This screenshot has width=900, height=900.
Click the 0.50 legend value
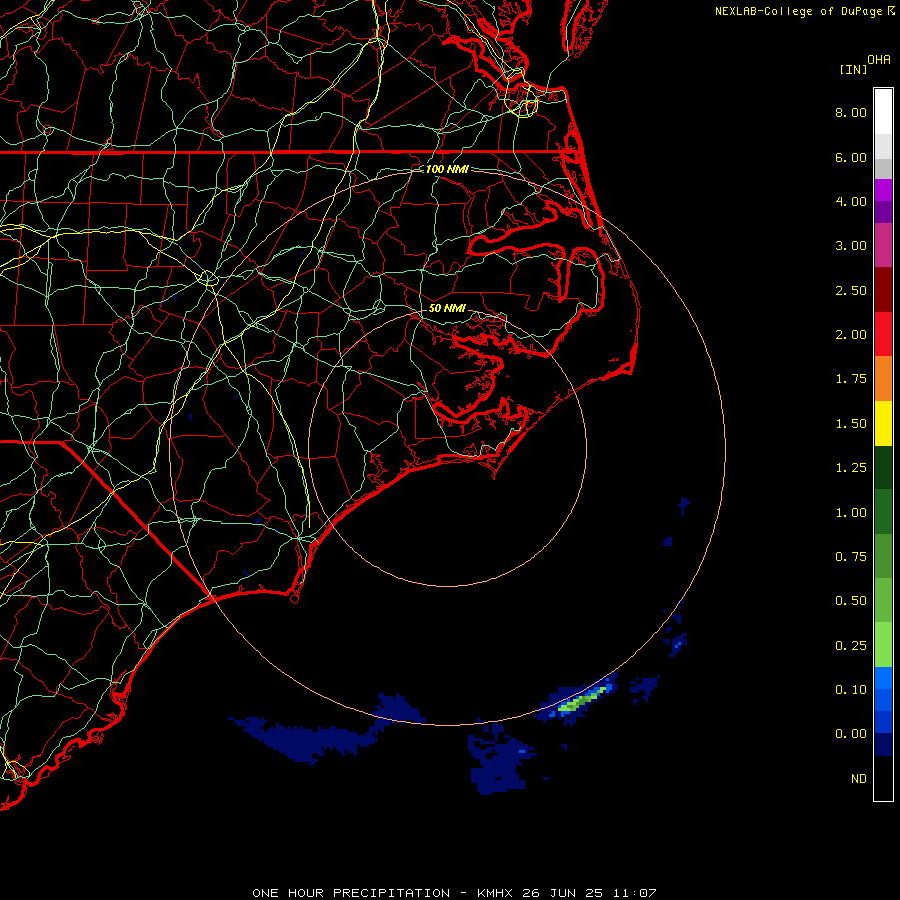pos(851,601)
